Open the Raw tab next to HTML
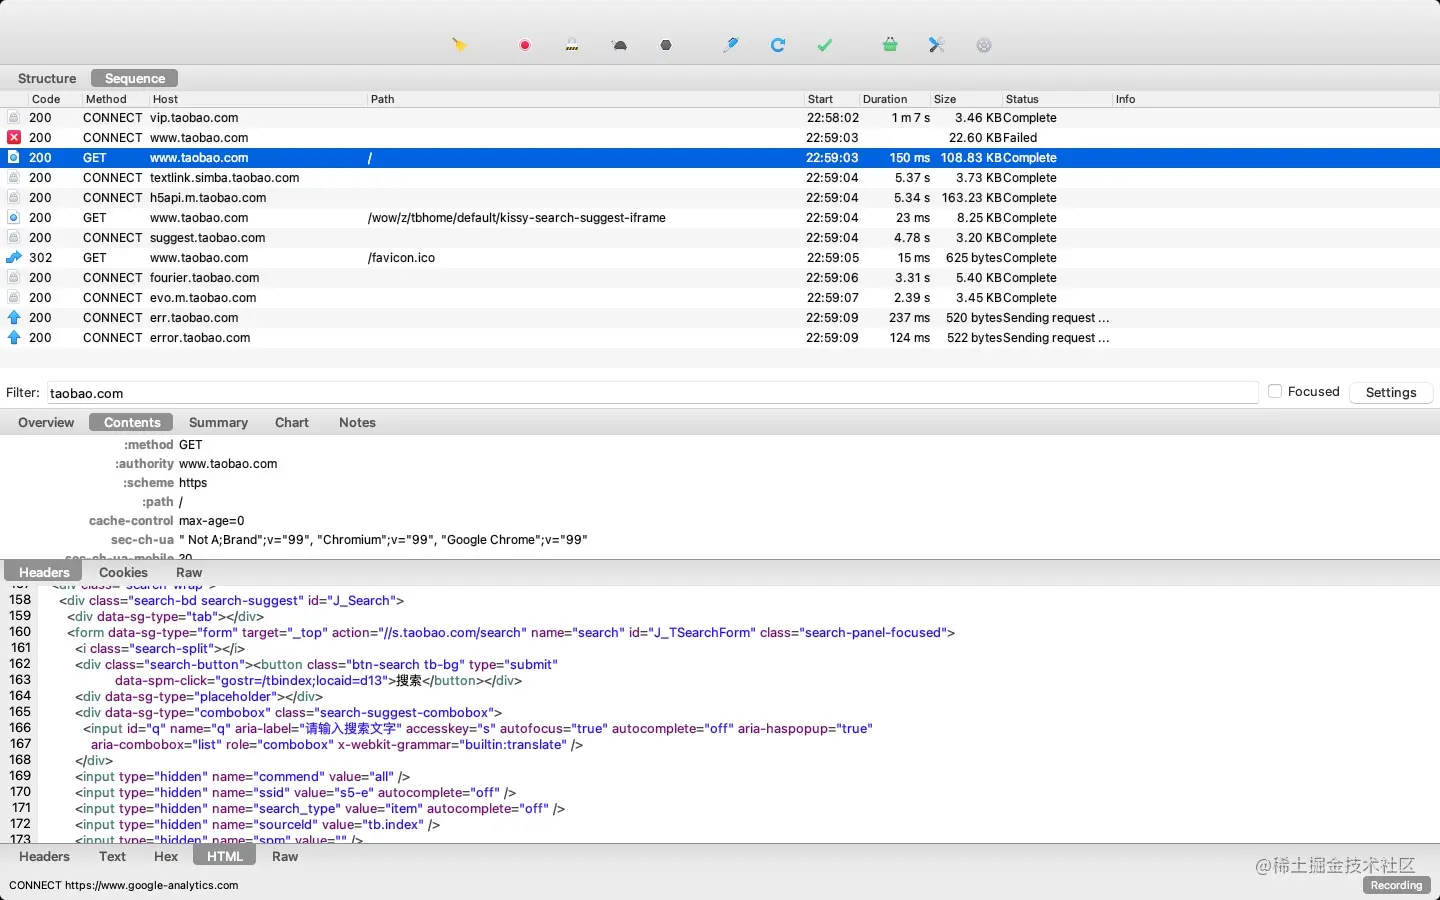 click(x=285, y=857)
